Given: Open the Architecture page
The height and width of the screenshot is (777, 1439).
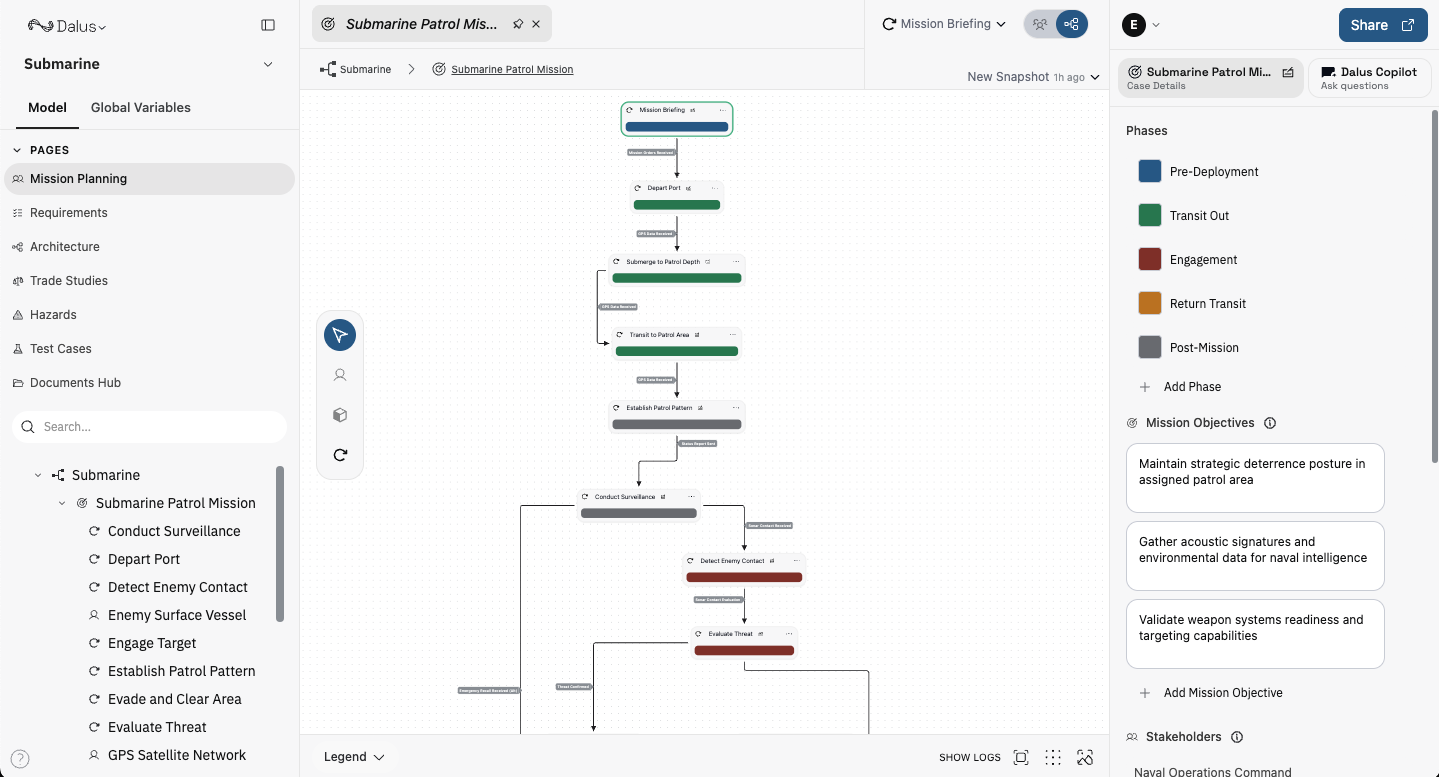Looking at the screenshot, I should point(65,247).
